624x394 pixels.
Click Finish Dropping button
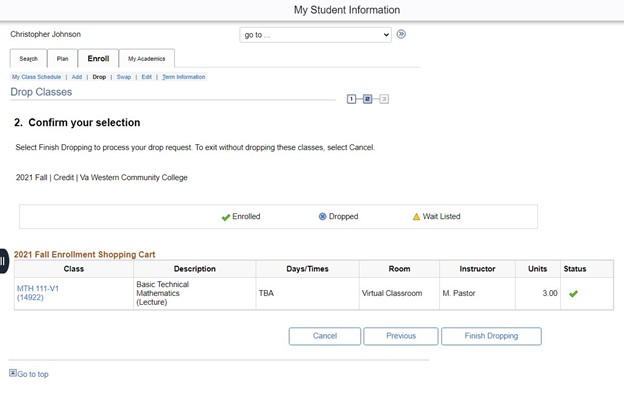pyautogui.click(x=491, y=336)
